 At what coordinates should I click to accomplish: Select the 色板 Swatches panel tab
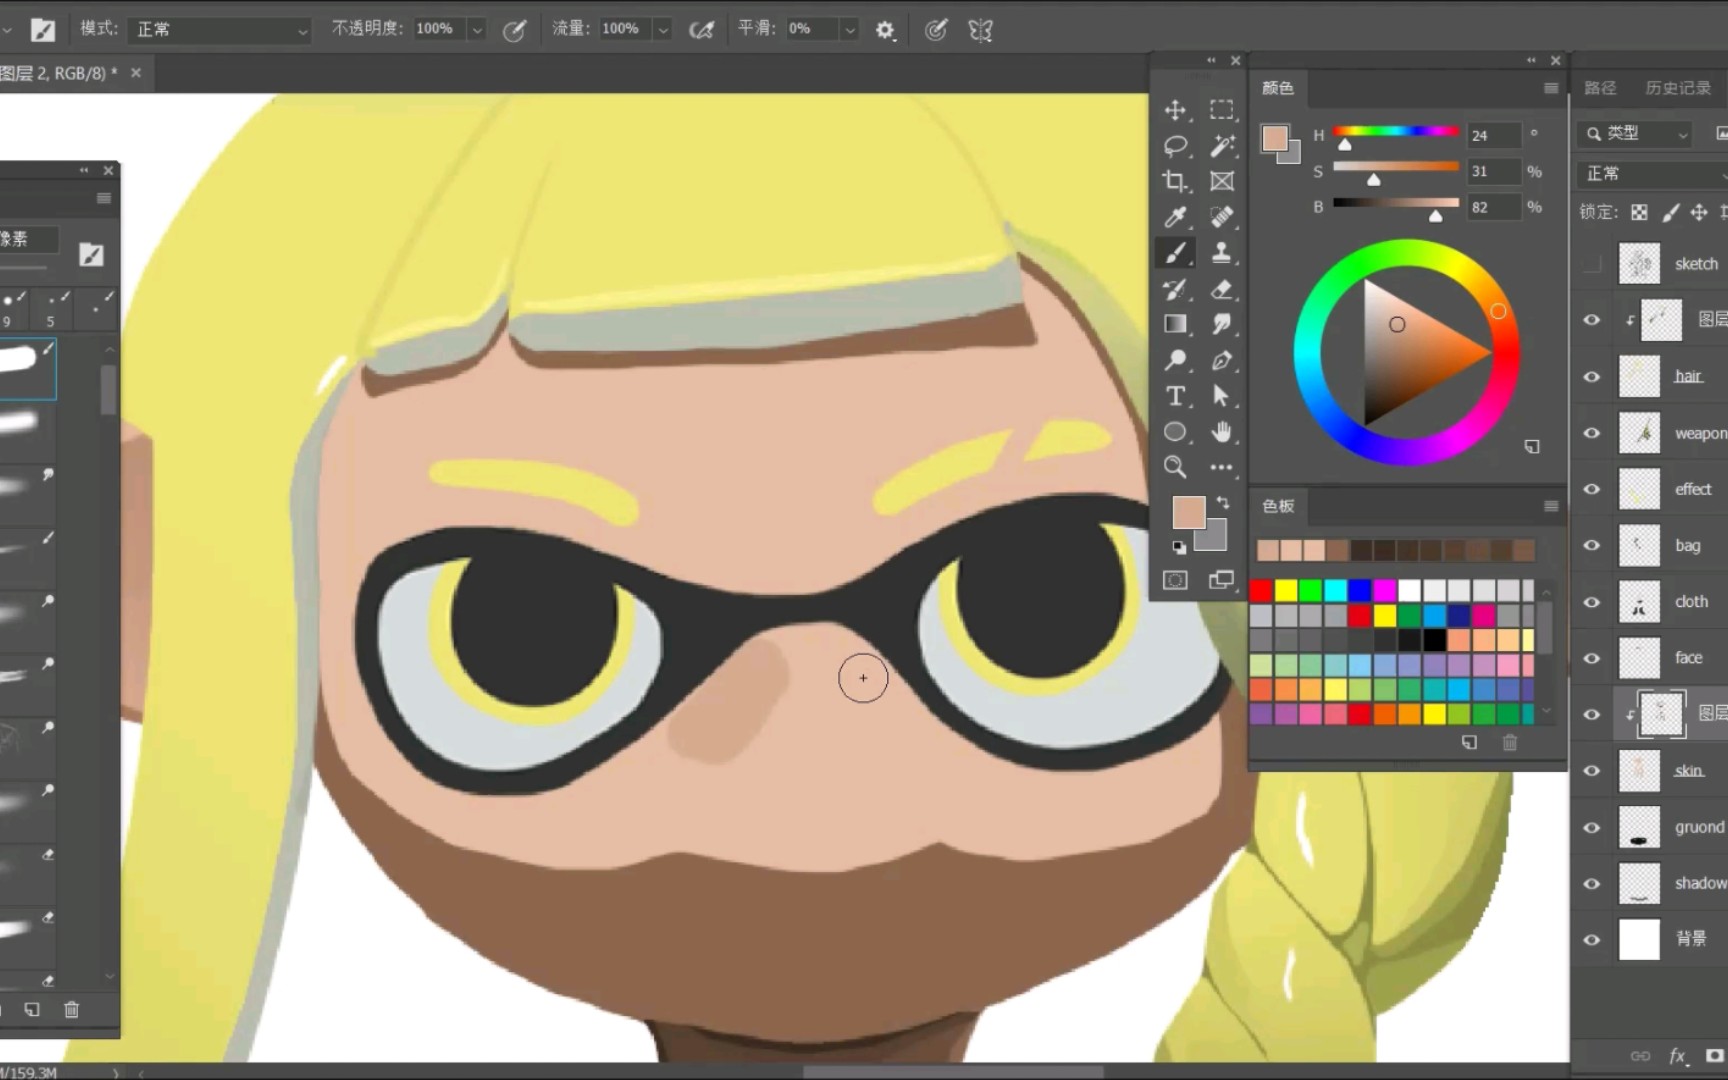pyautogui.click(x=1278, y=506)
